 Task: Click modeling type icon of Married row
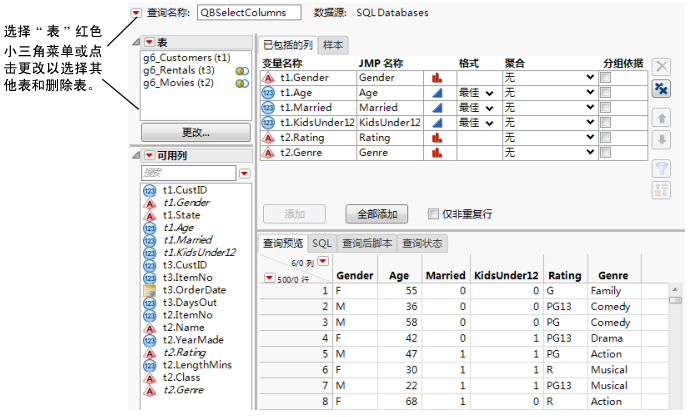pyautogui.click(x=437, y=108)
